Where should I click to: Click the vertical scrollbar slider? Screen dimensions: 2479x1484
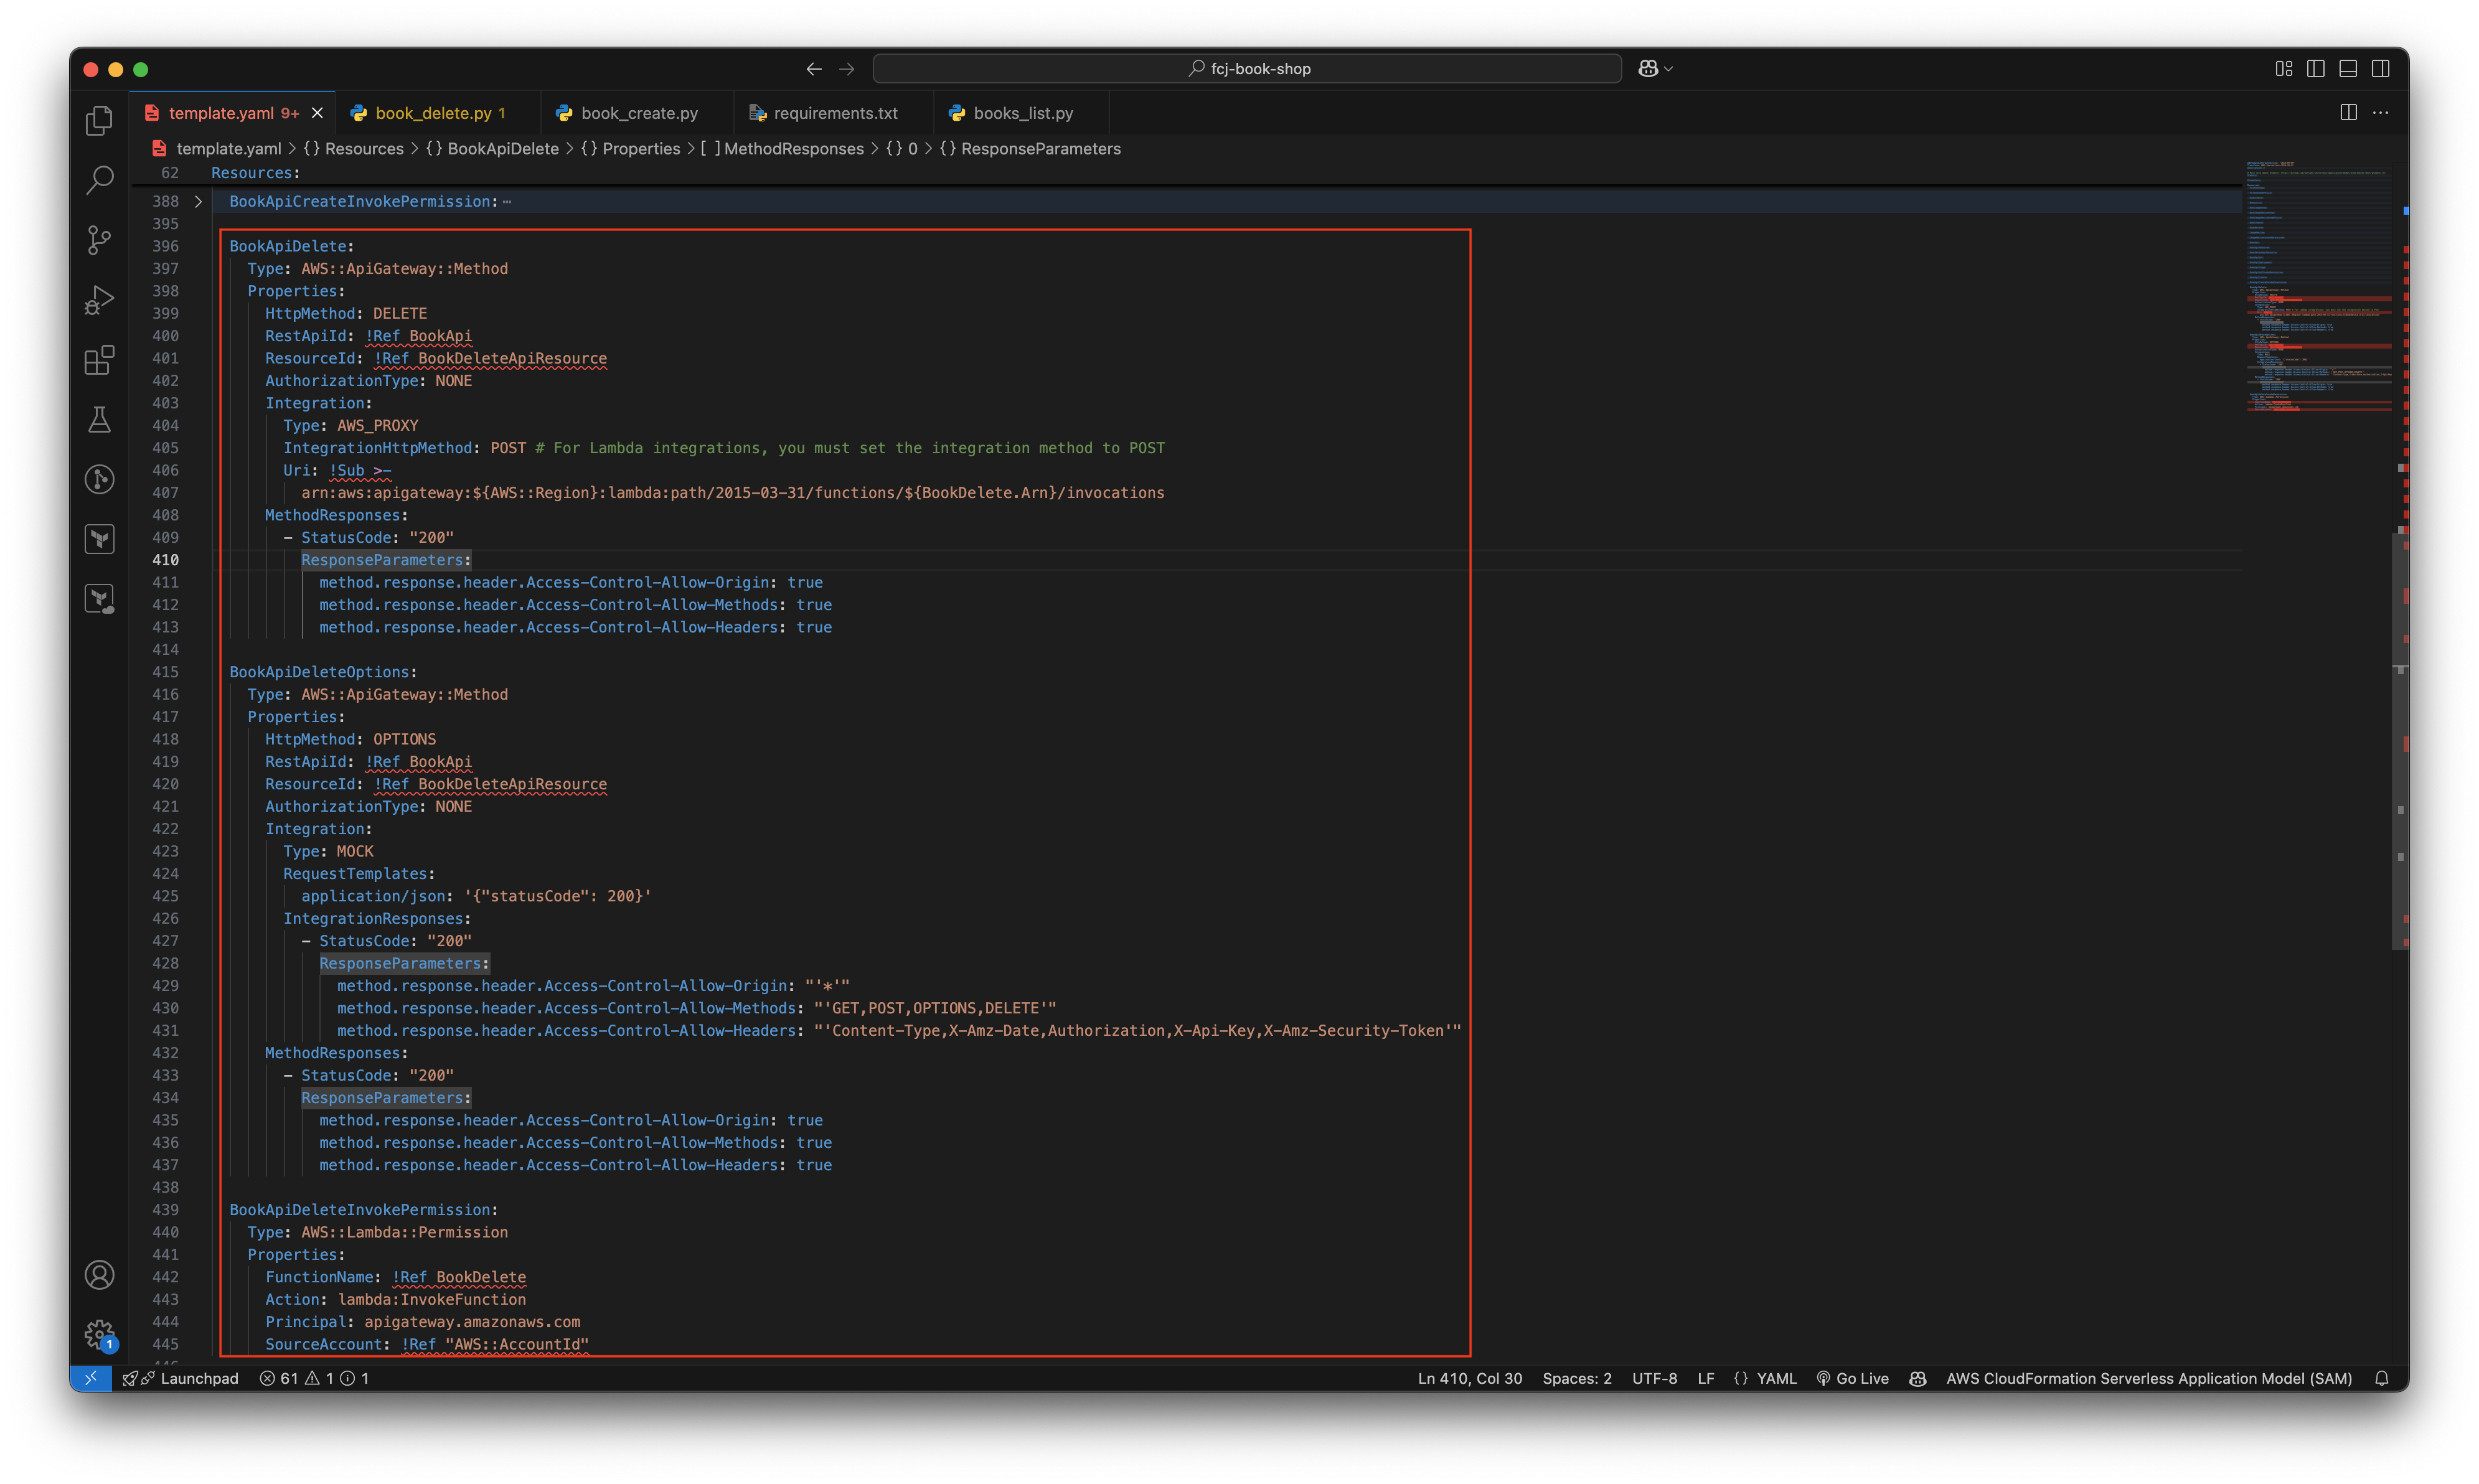coord(2400,740)
